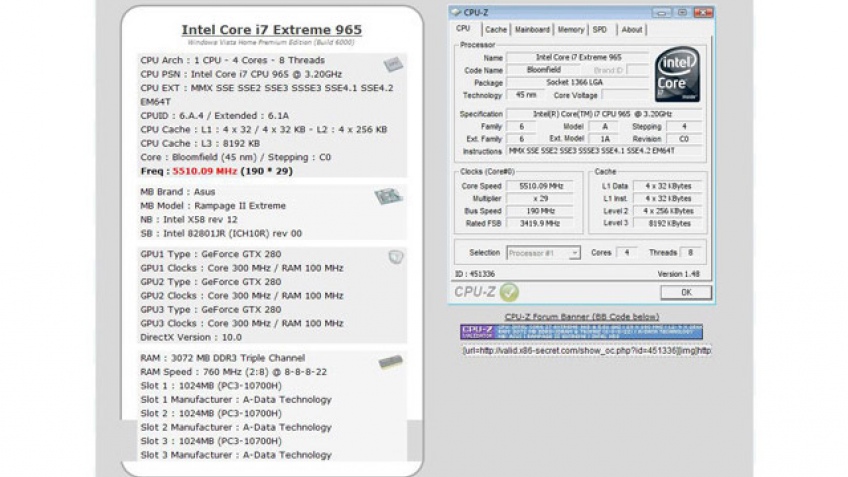Click the Revision value C0
The image size is (848, 477).
pos(684,139)
